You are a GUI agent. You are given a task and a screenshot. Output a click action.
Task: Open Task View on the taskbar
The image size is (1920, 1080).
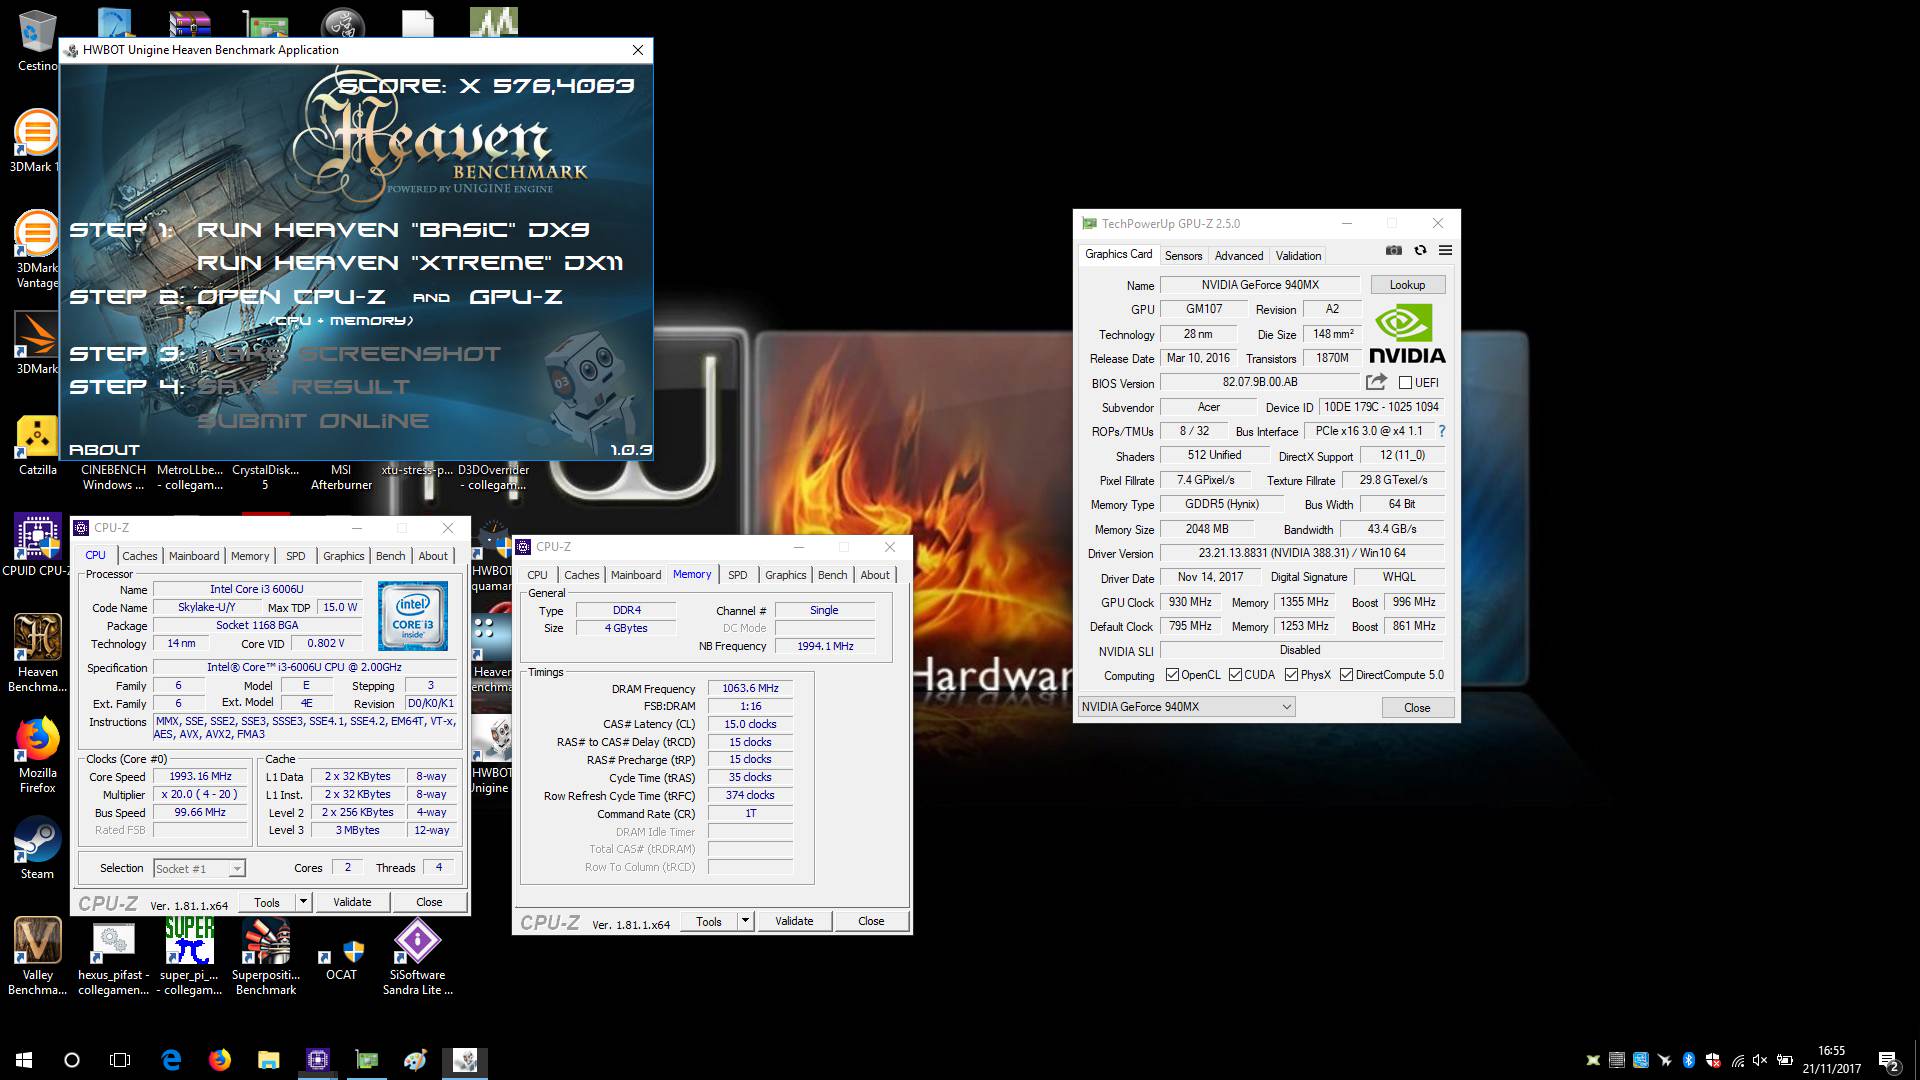tap(120, 1060)
